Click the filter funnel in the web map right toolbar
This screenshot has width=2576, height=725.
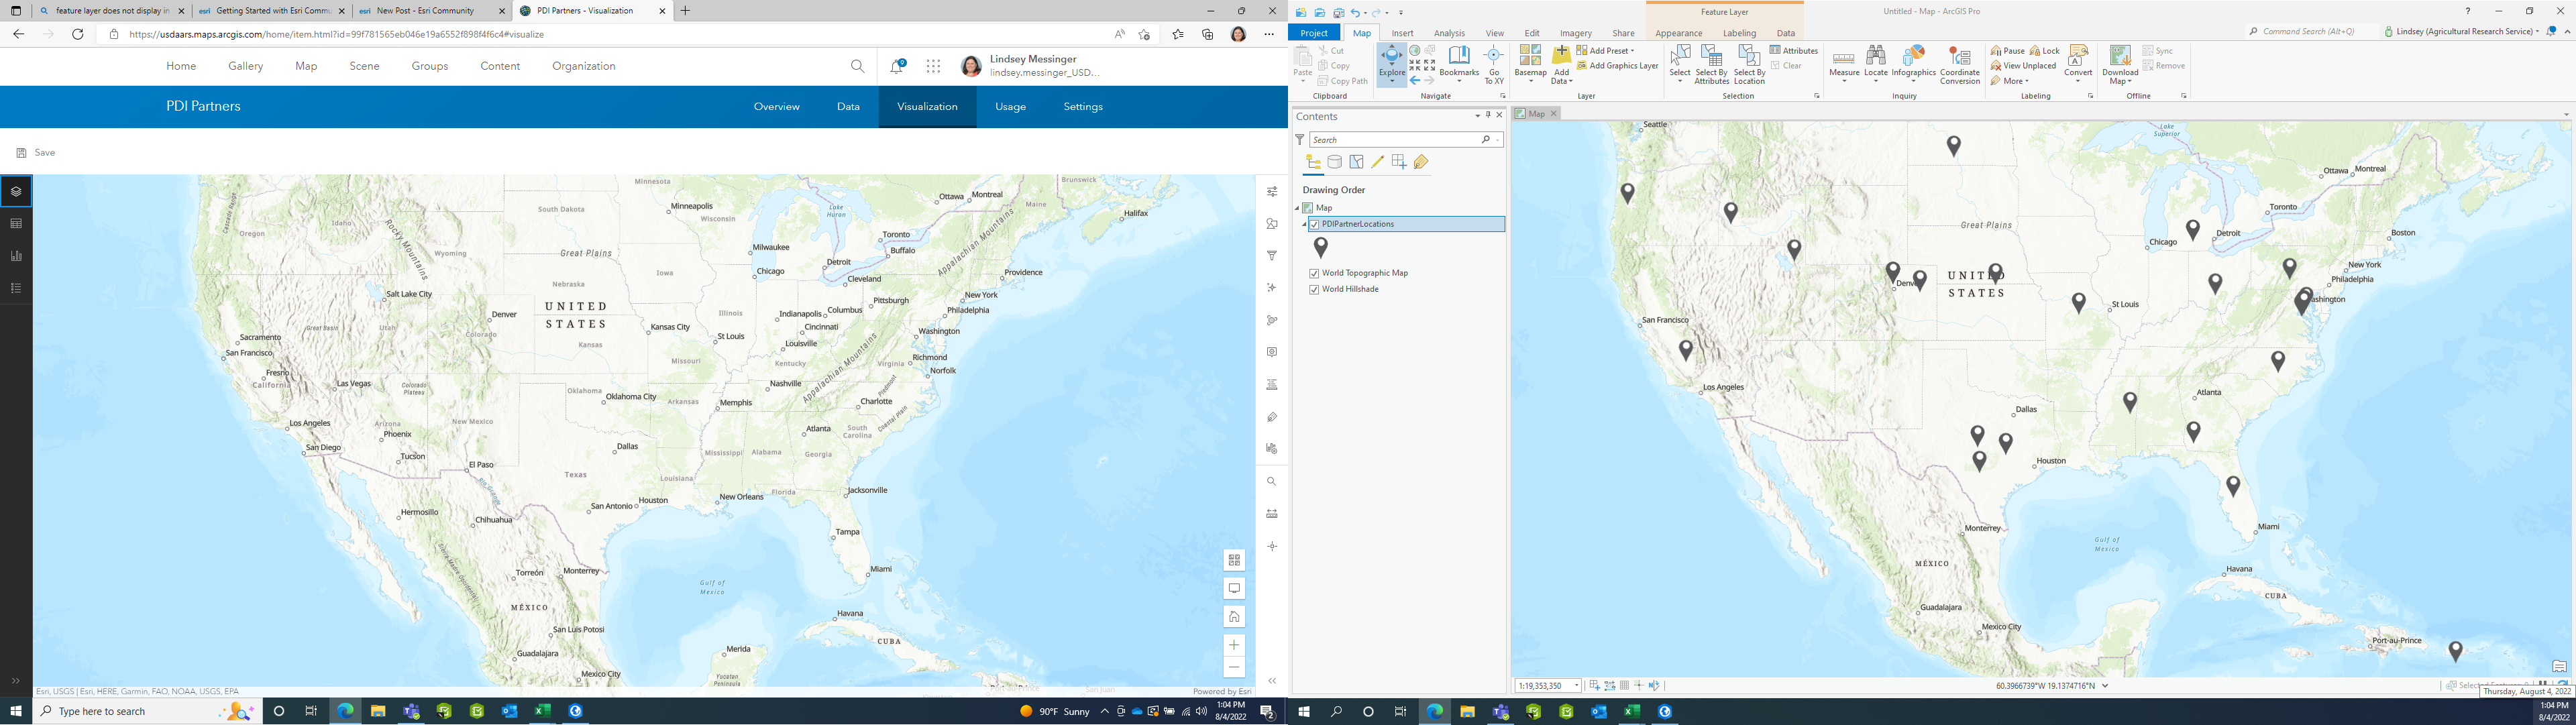[1272, 256]
